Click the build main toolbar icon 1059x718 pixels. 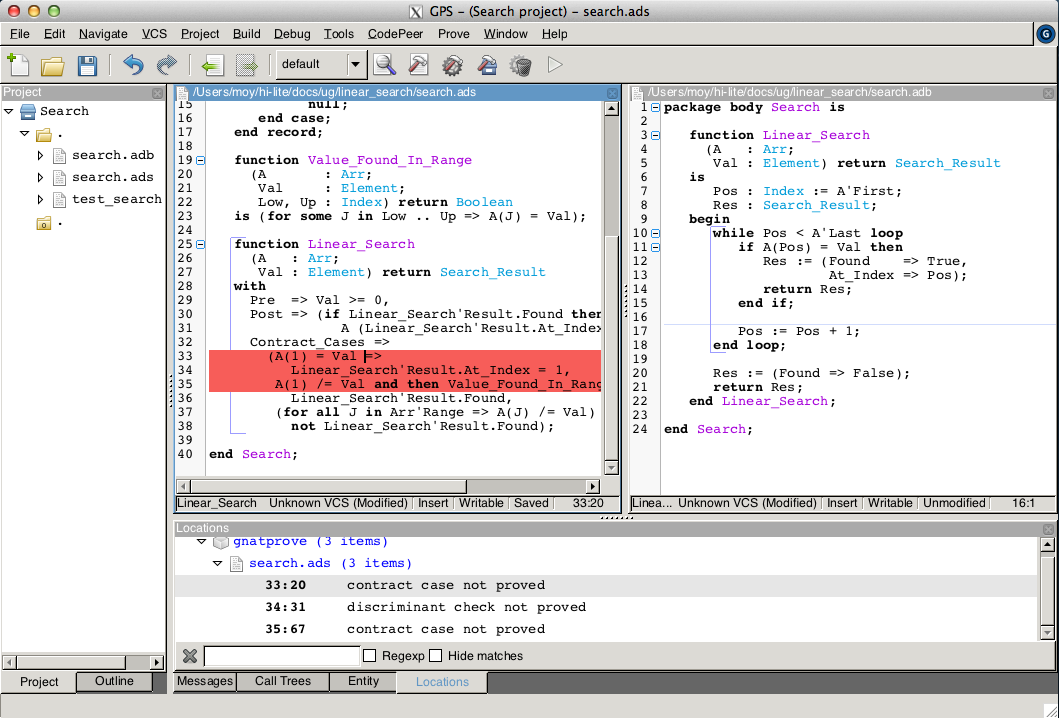click(487, 65)
